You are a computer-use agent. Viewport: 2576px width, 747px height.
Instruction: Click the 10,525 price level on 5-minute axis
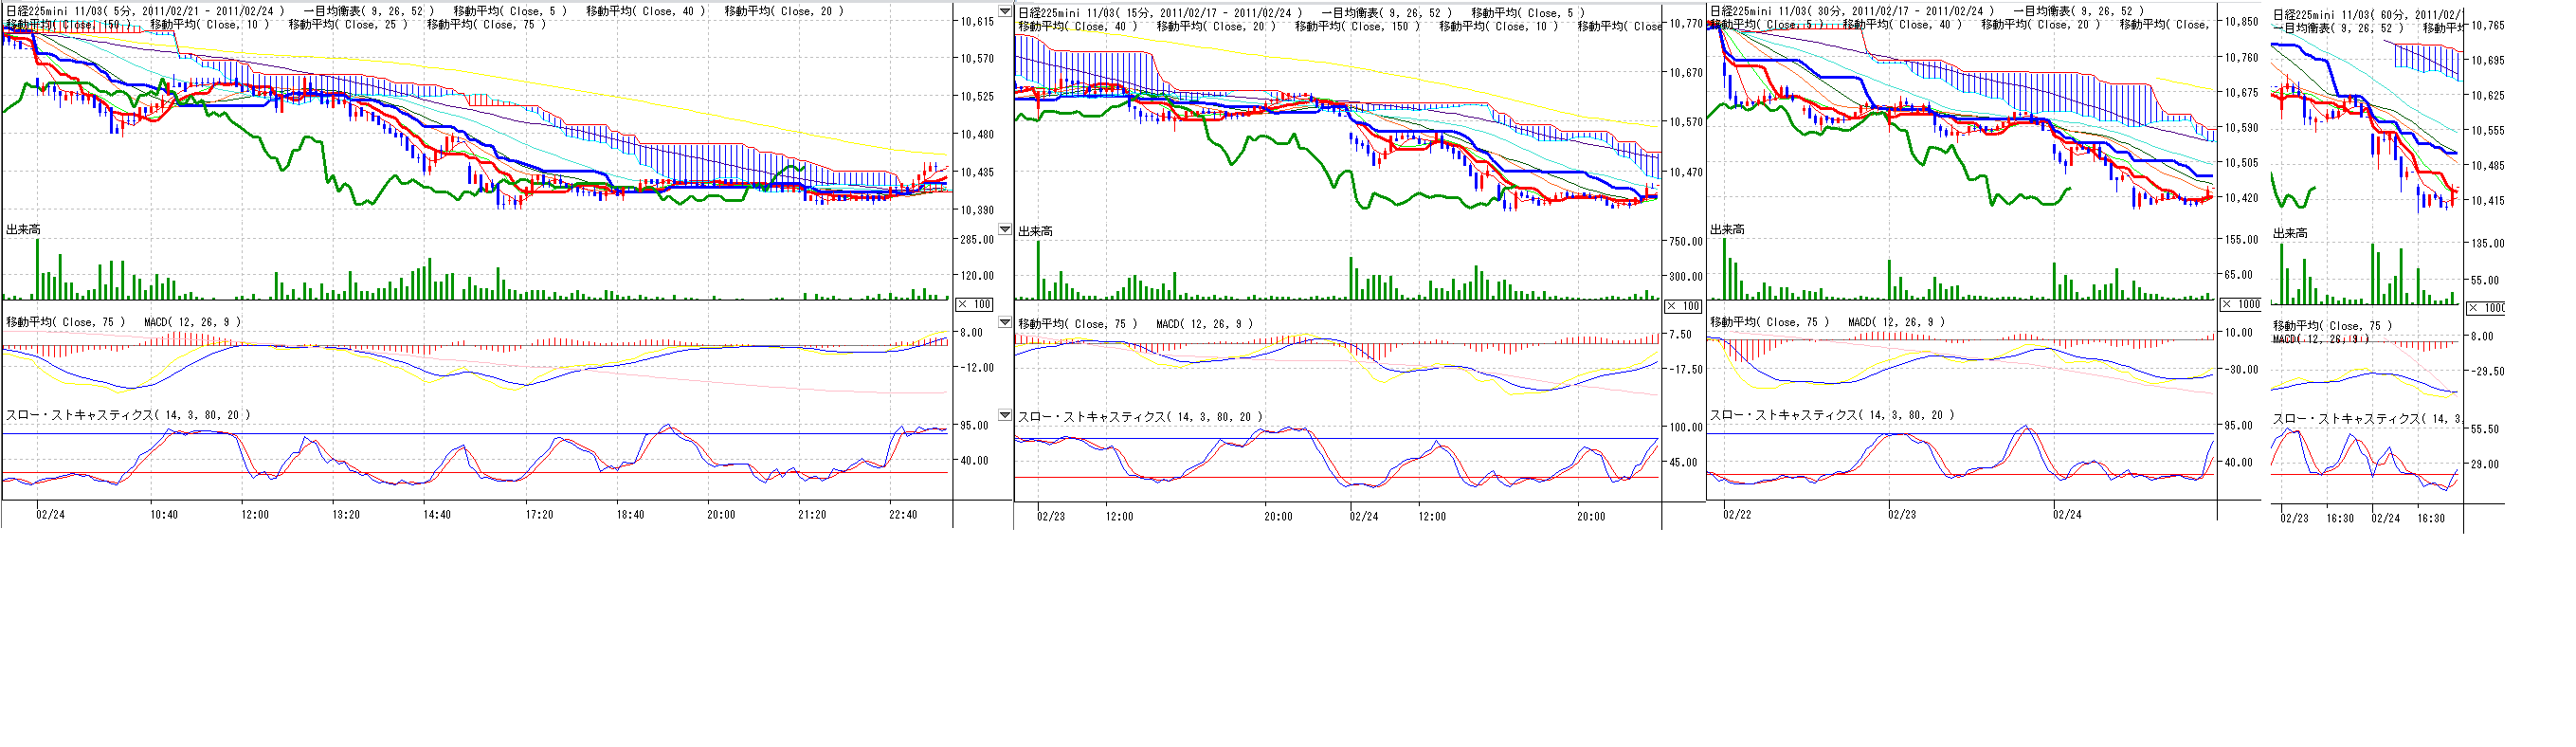(977, 97)
